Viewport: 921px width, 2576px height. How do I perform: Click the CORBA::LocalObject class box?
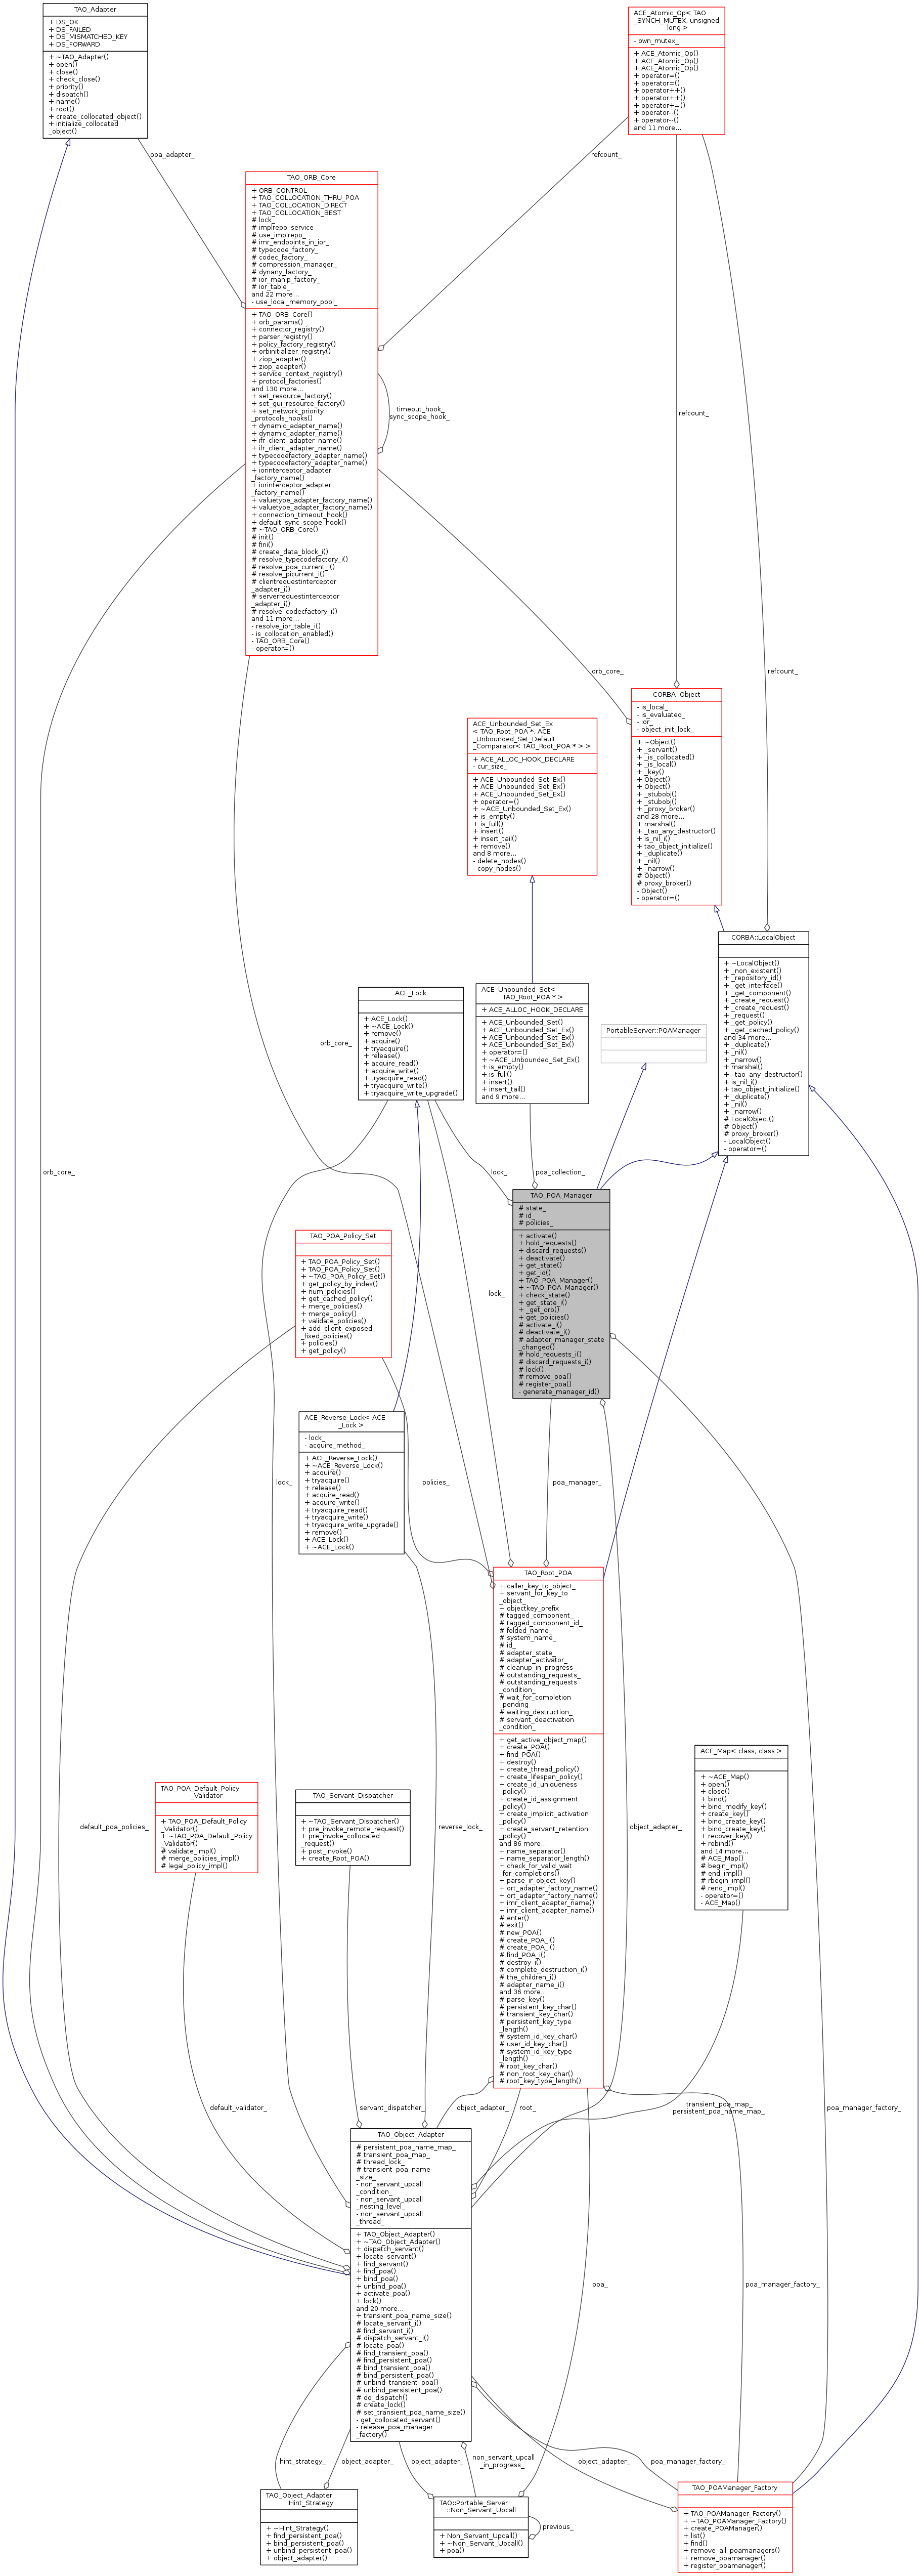point(763,938)
